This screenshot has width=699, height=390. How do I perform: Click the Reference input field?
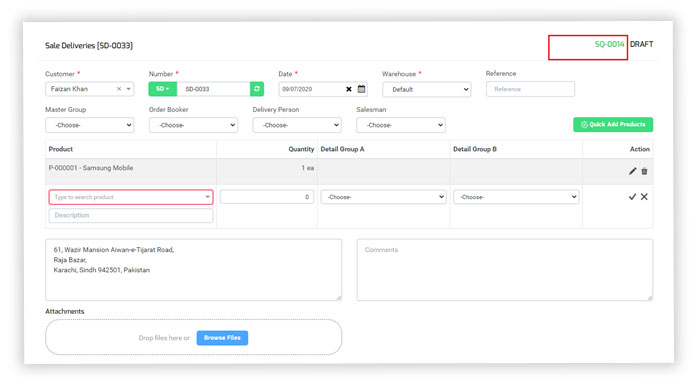pos(530,89)
